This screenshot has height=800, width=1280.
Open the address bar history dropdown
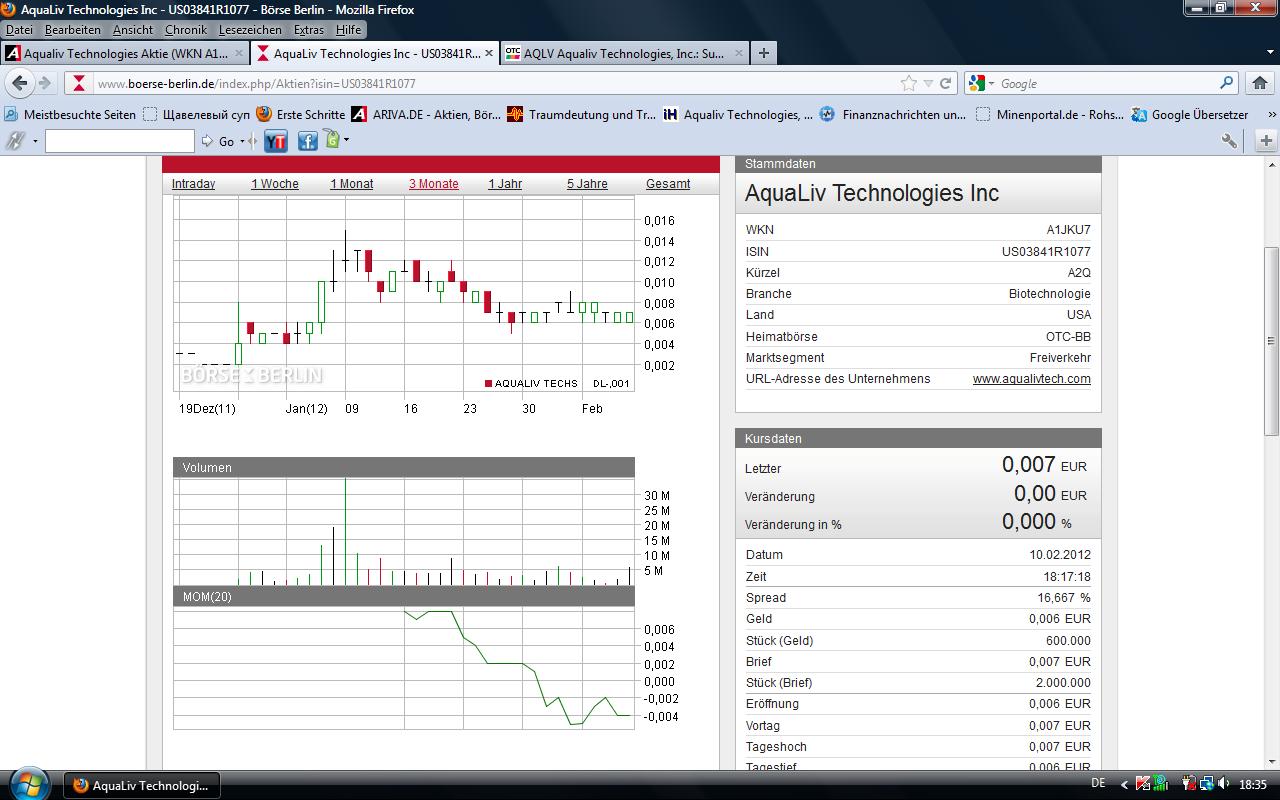pos(927,83)
